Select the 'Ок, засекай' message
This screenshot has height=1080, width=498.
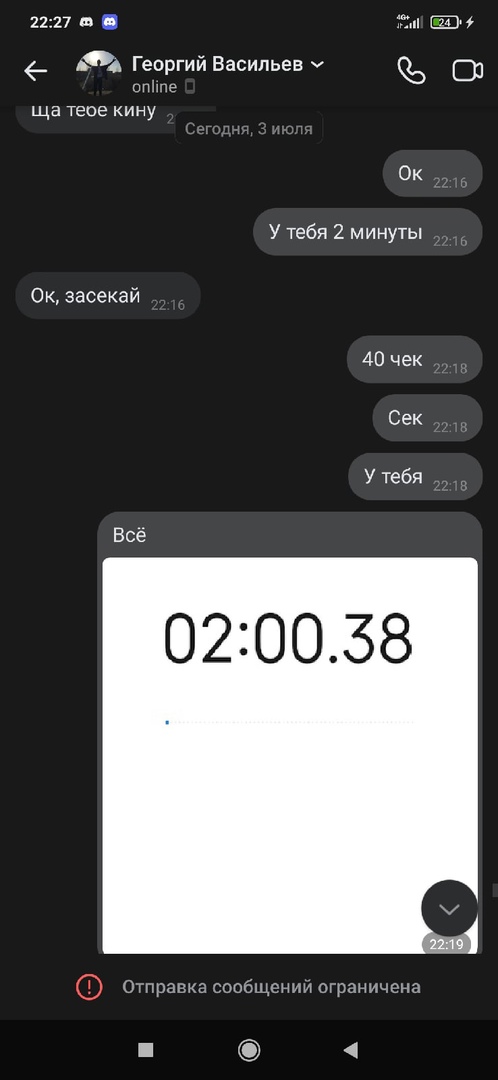click(108, 295)
